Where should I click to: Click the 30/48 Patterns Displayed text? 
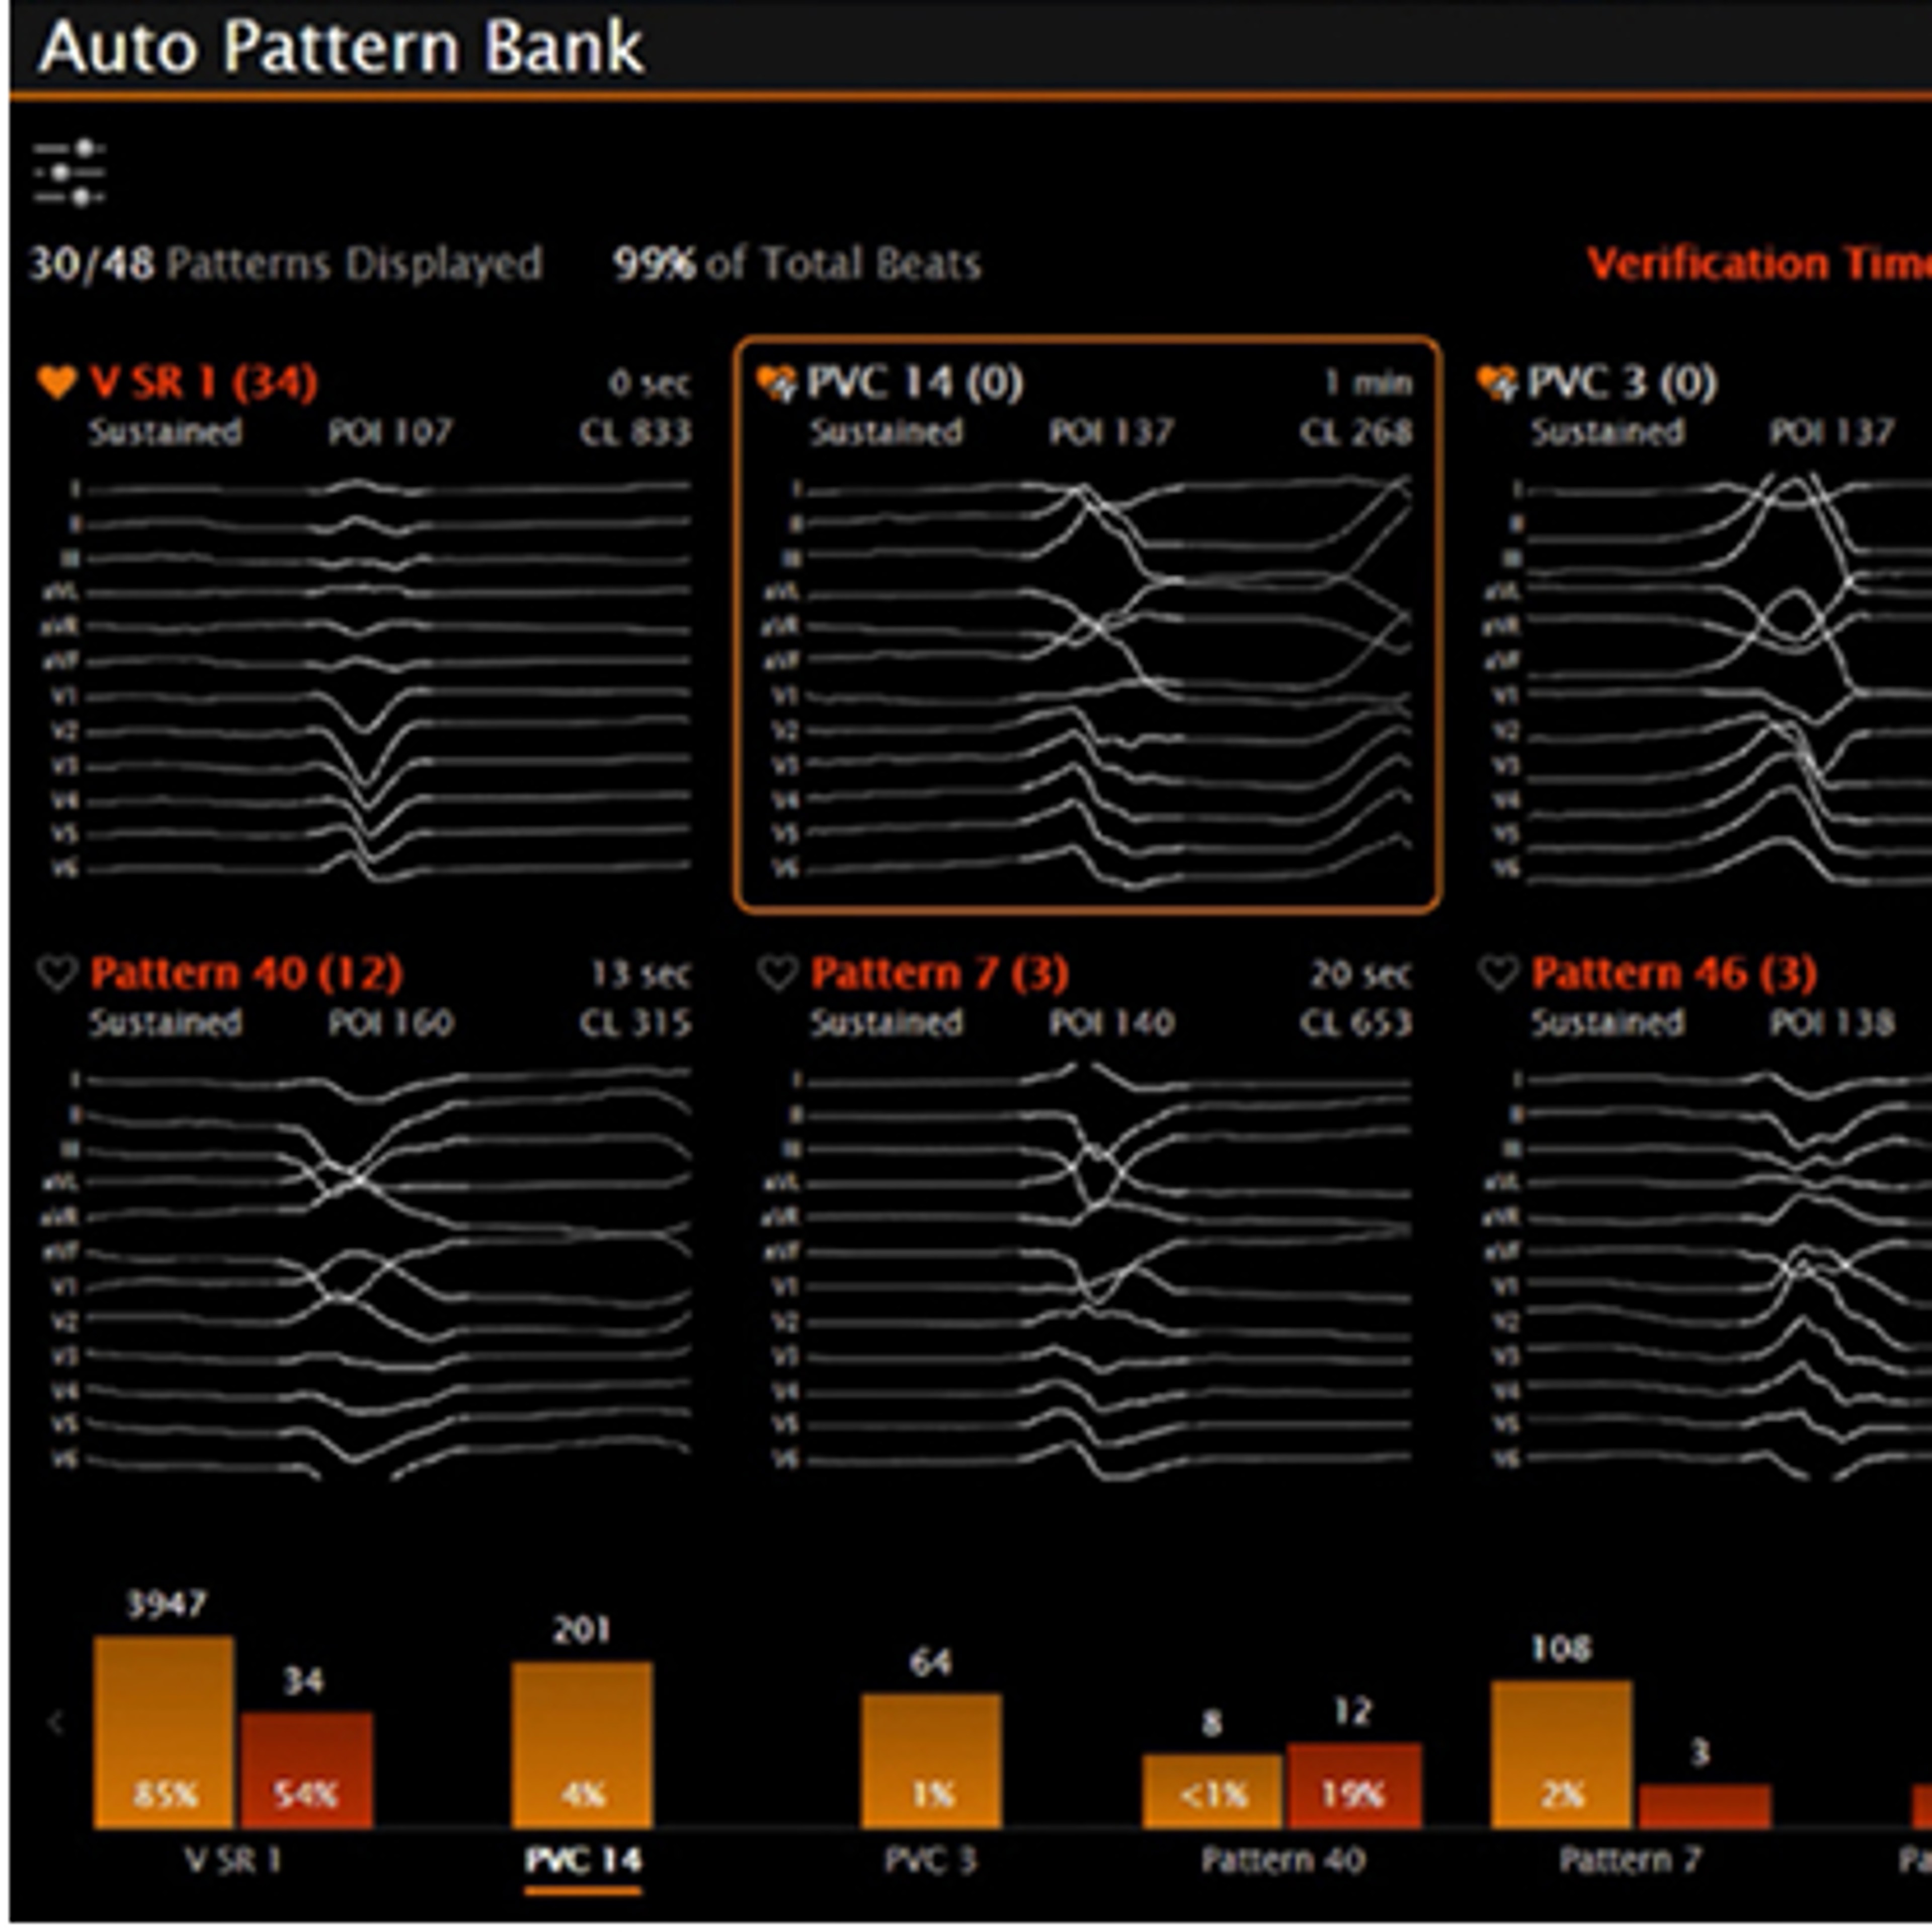point(286,264)
